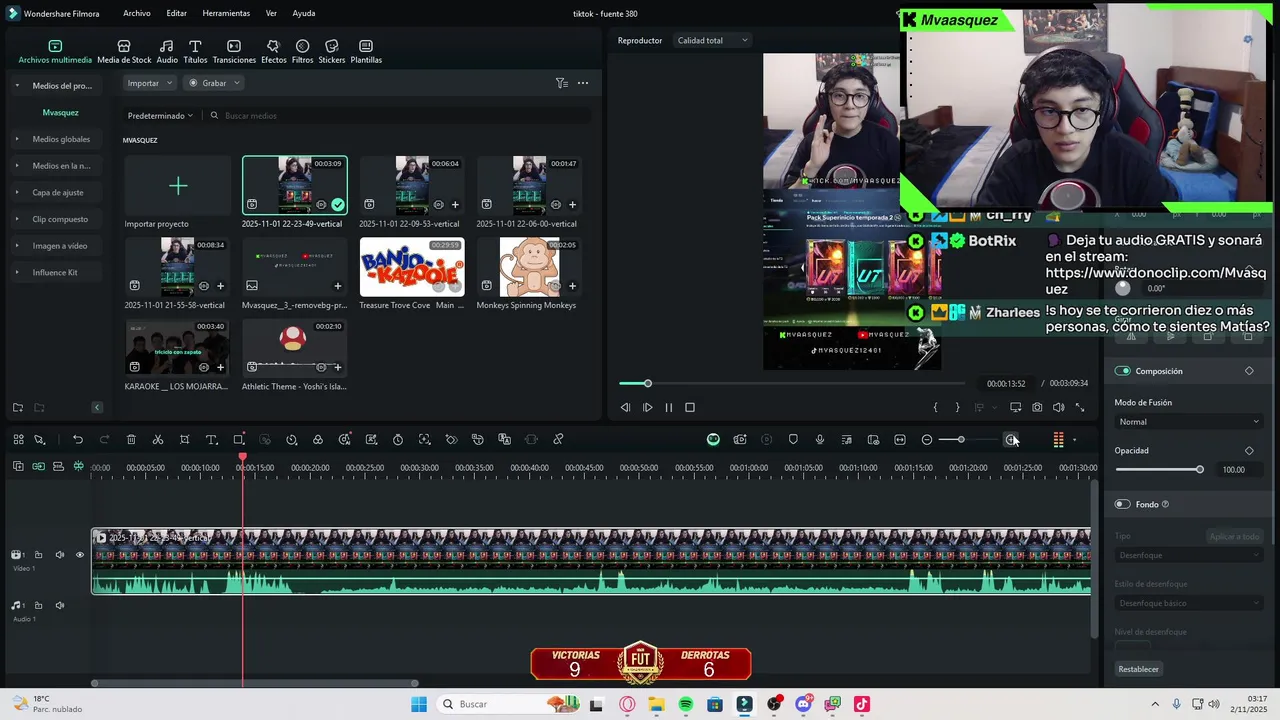
Task: Open the Predeterminado sort dropdown
Action: click(x=160, y=116)
